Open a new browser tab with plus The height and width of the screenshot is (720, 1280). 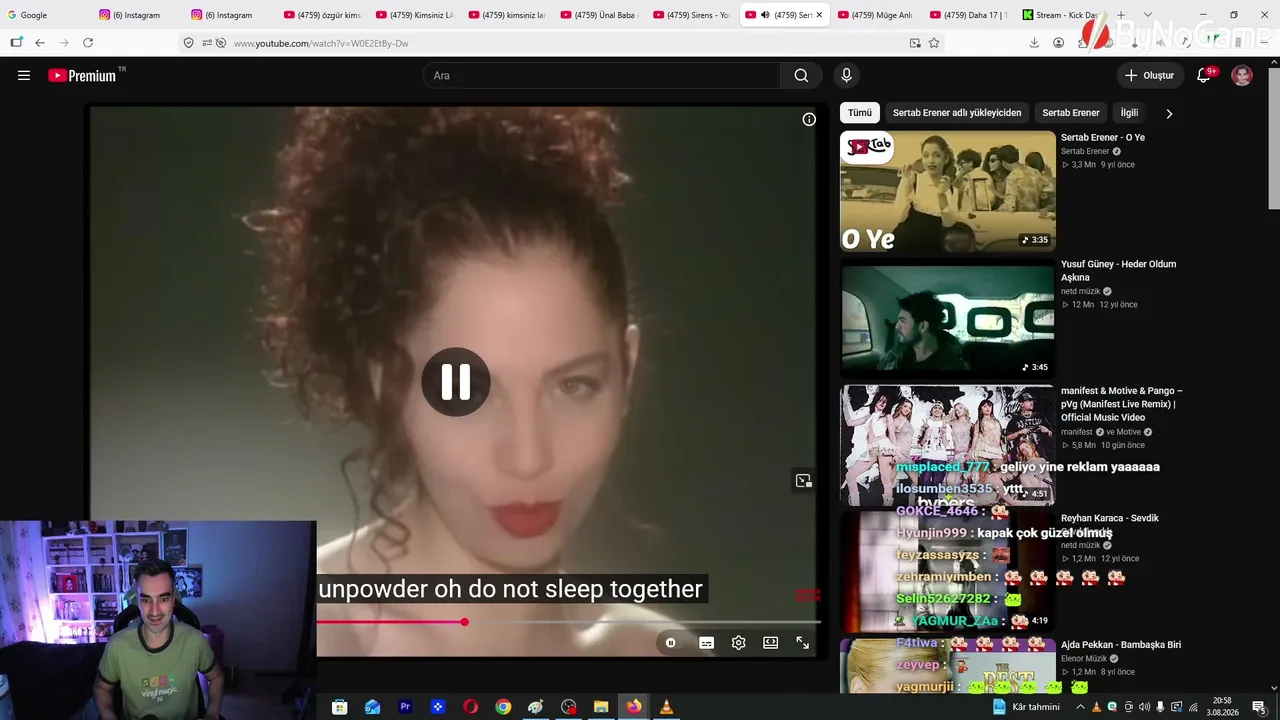pyautogui.click(x=1121, y=15)
